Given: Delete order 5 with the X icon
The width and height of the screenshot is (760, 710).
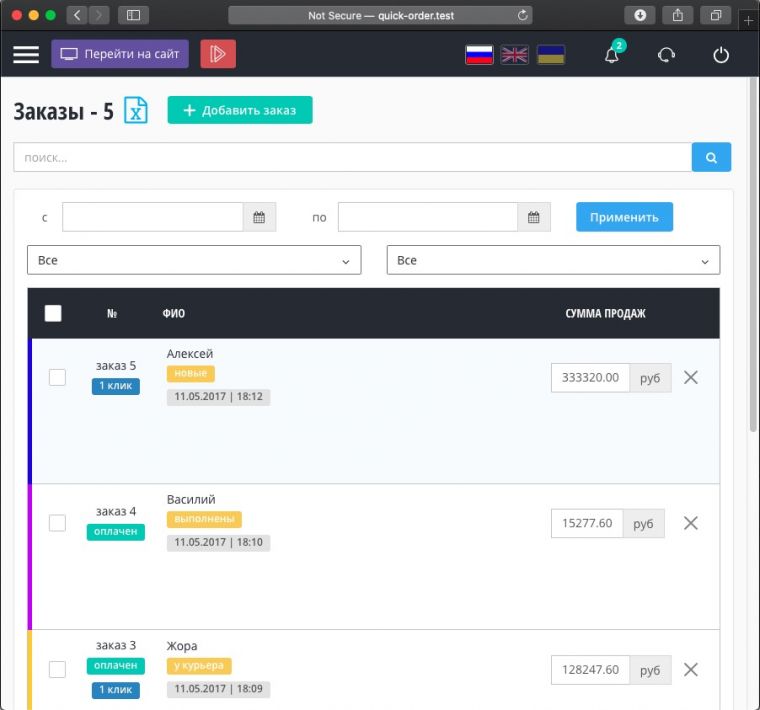Looking at the screenshot, I should (x=690, y=377).
